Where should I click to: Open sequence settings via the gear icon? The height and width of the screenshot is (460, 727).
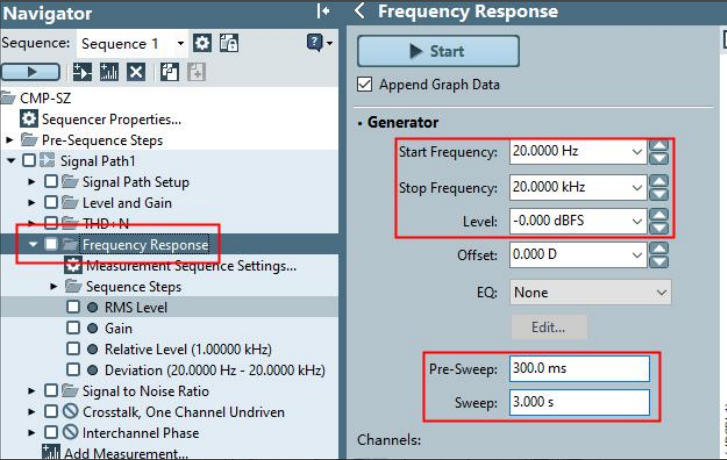(x=202, y=43)
